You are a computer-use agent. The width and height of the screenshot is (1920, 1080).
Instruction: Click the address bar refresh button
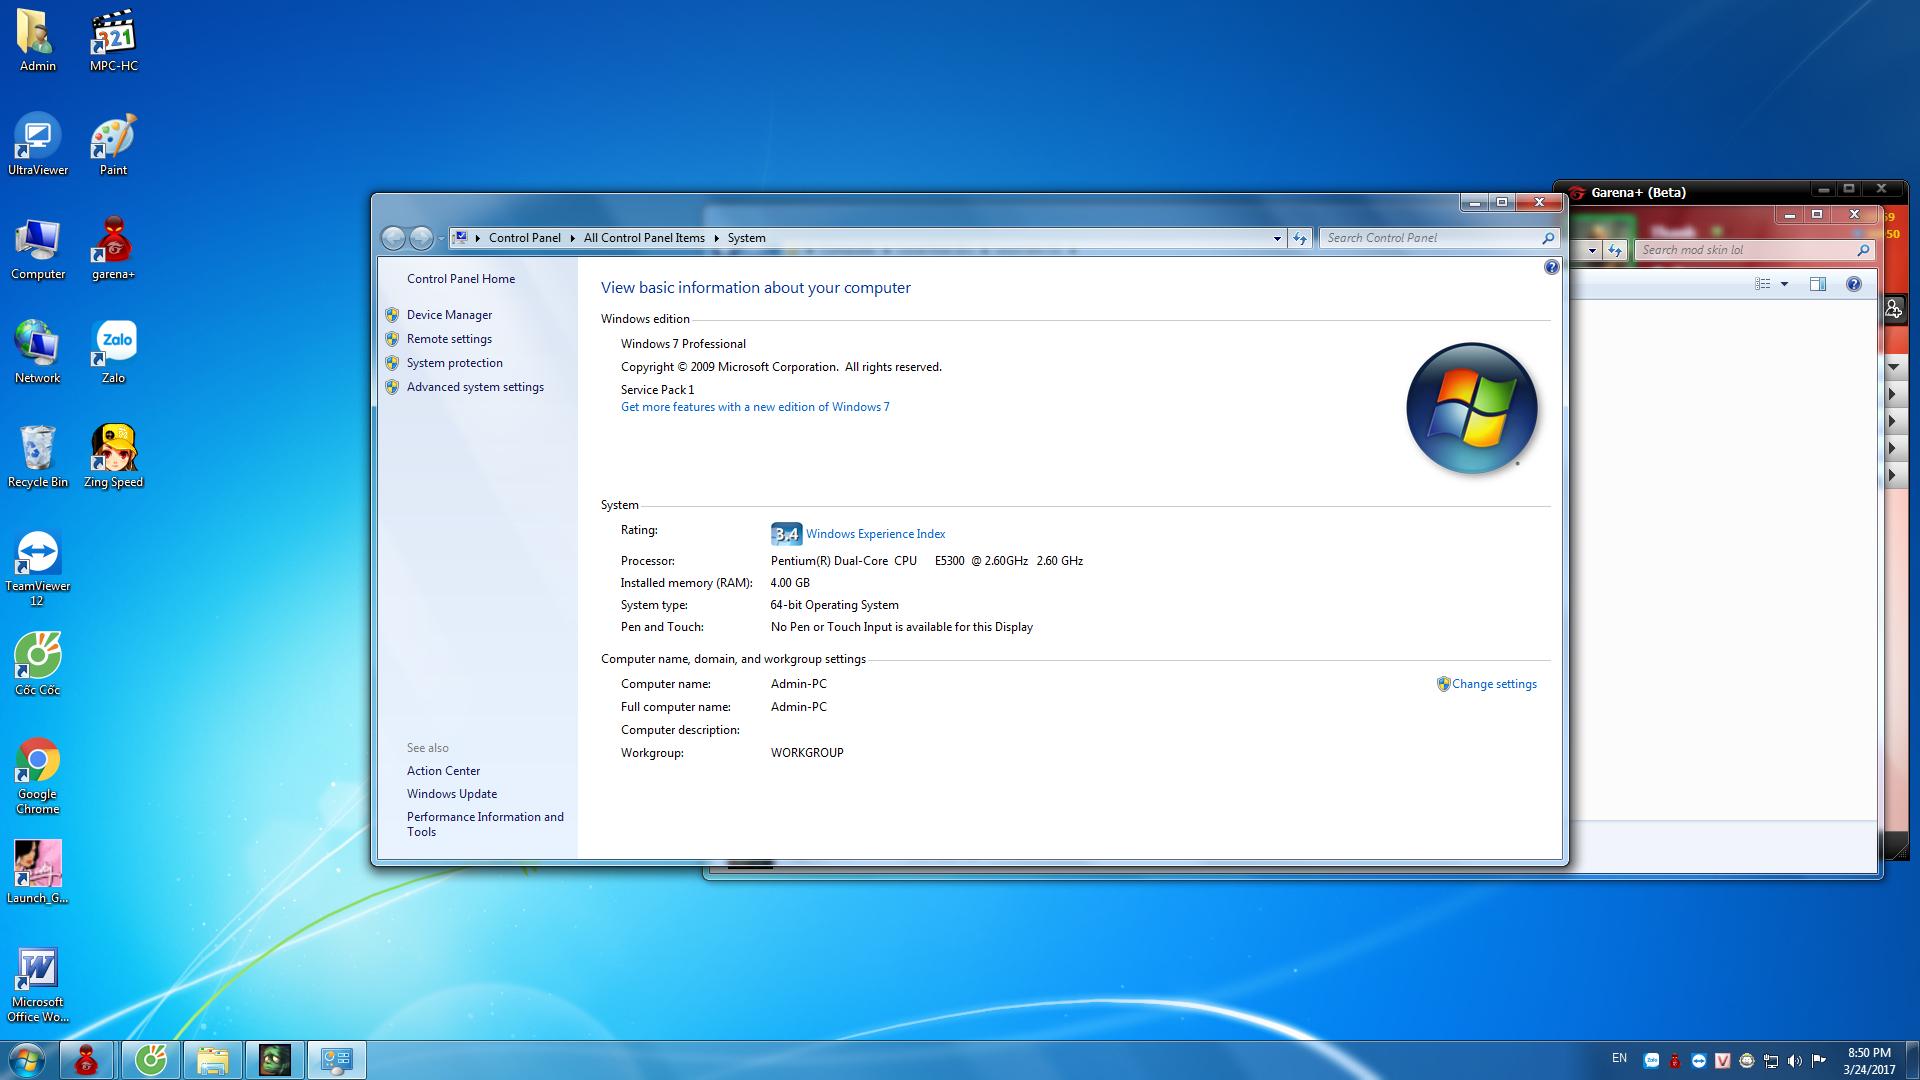pos(1299,238)
